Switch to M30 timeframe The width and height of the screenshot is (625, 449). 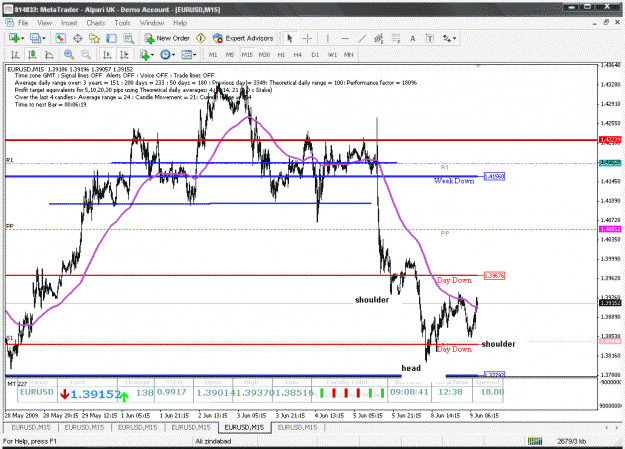coord(264,55)
